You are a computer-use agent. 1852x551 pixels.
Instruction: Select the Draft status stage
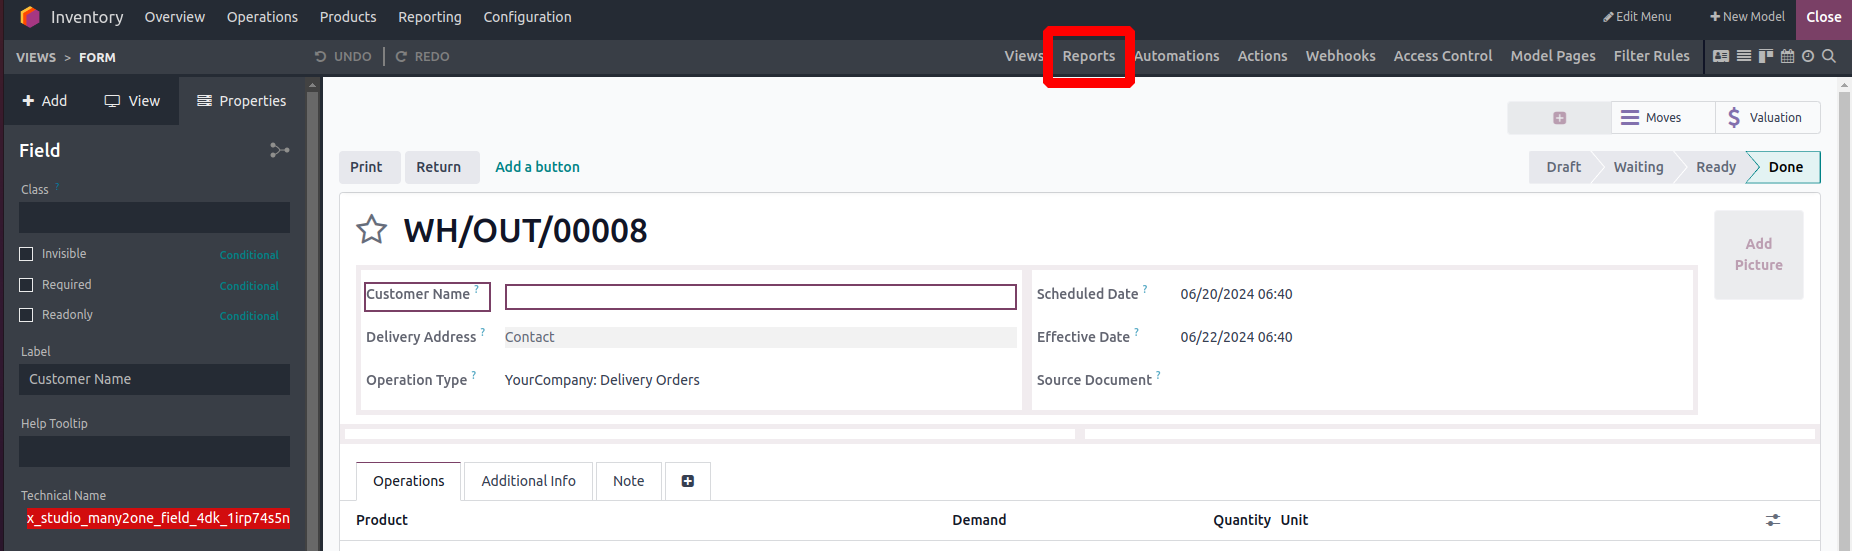point(1563,167)
